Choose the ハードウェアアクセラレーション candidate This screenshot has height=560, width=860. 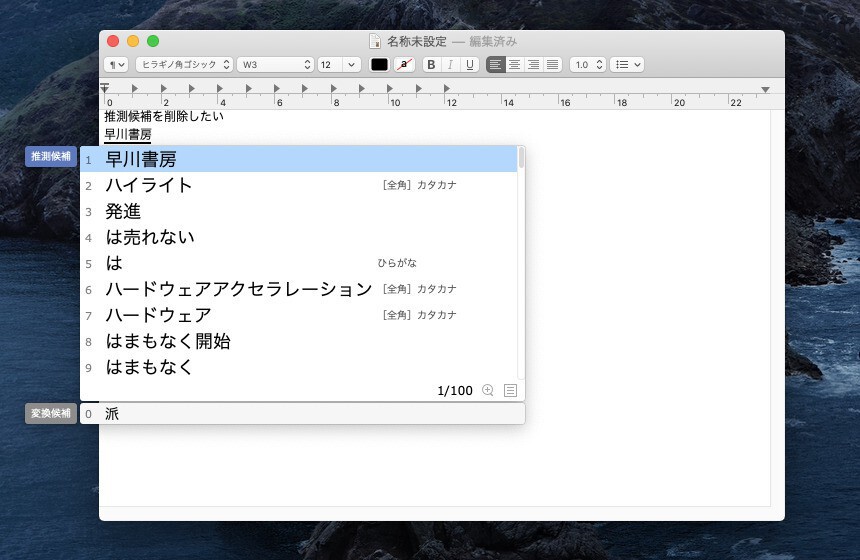238,289
